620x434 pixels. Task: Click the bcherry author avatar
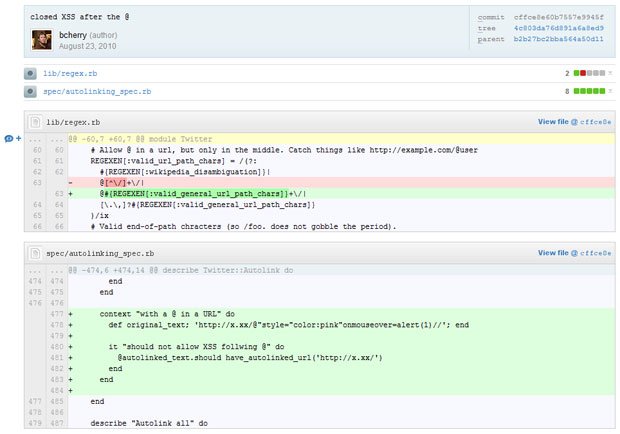[x=42, y=40]
